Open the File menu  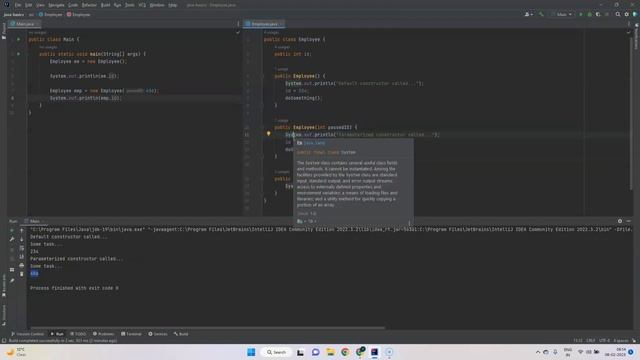point(18,5)
